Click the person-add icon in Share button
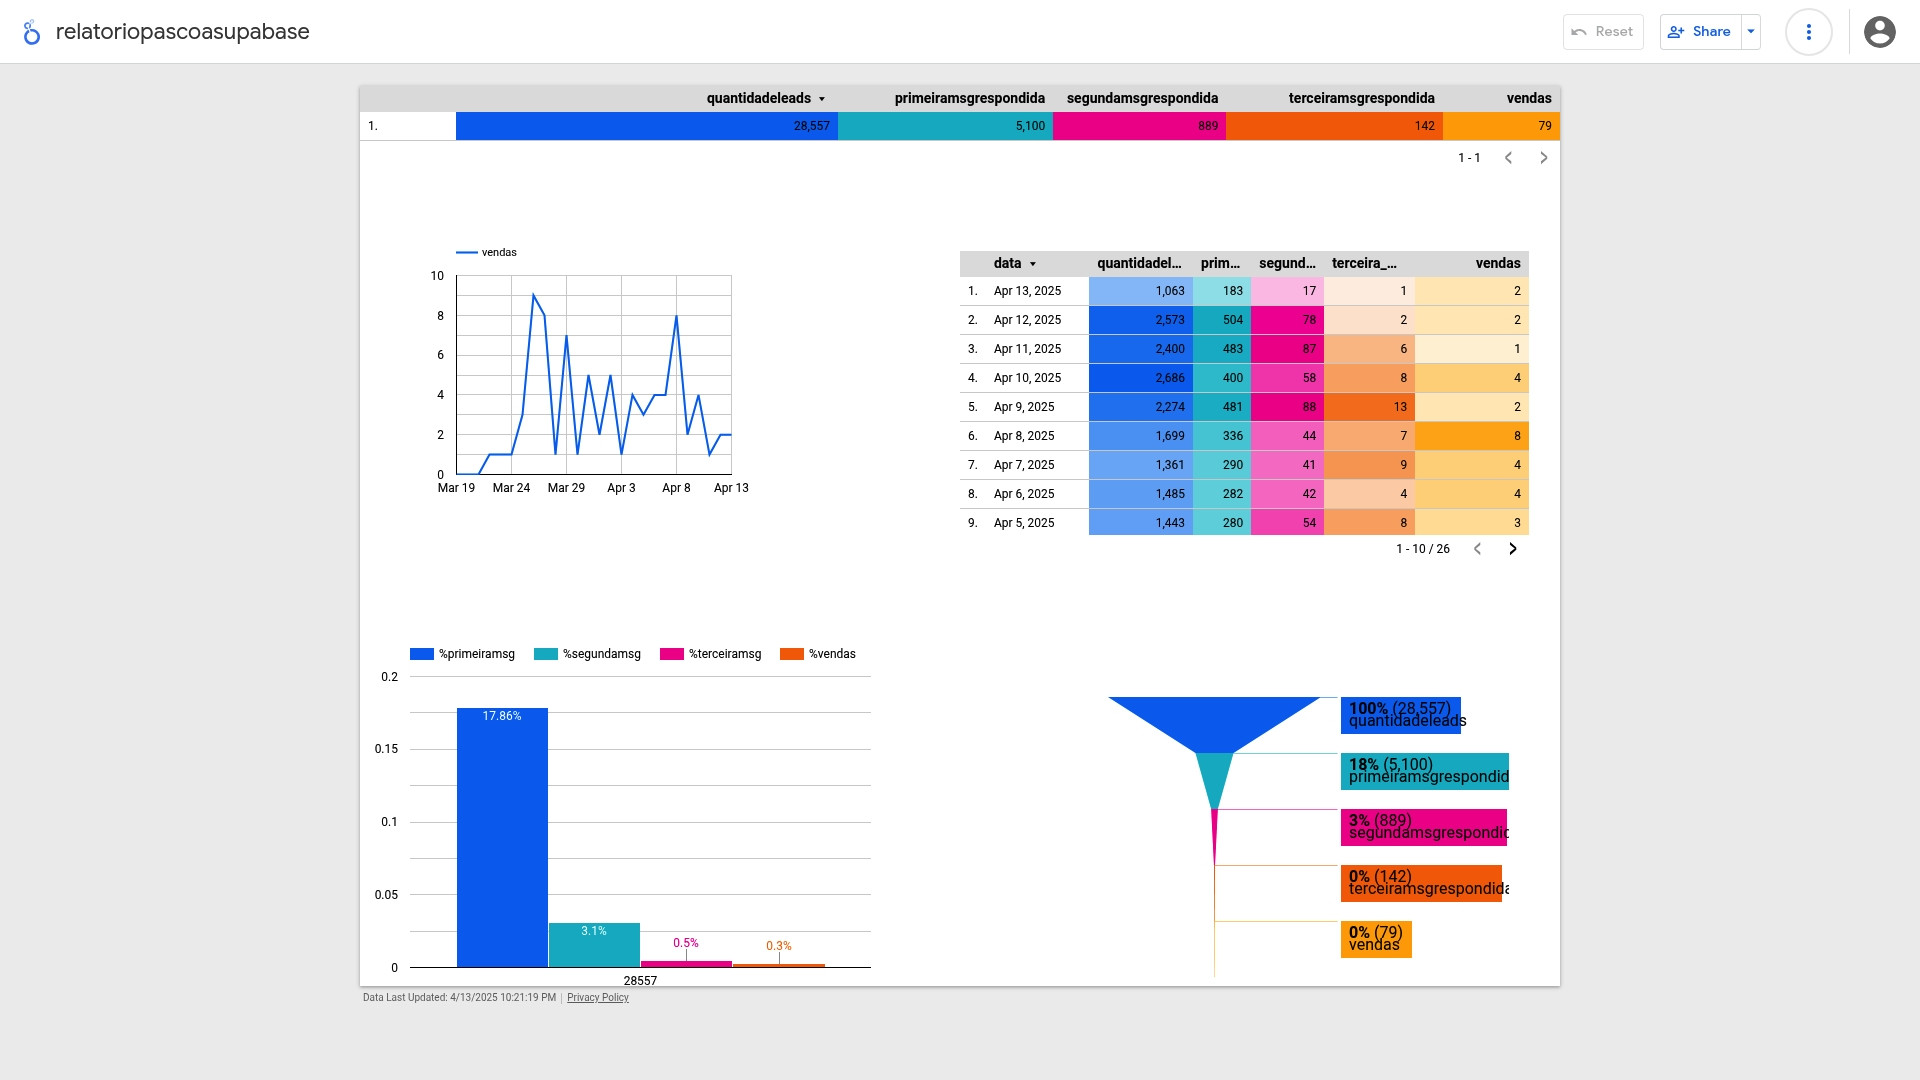The width and height of the screenshot is (1920, 1080). pyautogui.click(x=1676, y=32)
